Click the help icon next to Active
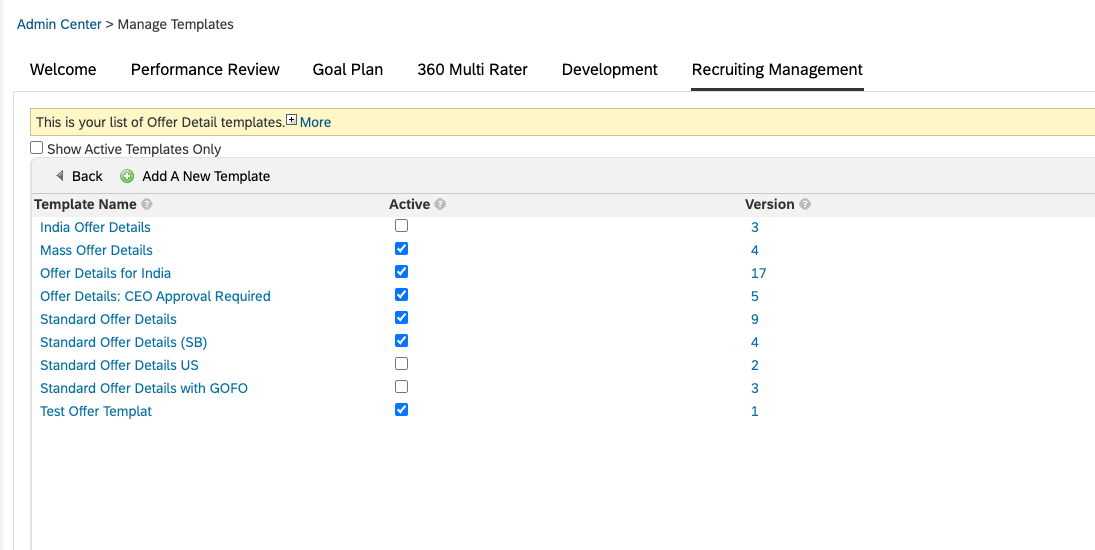 tap(440, 205)
